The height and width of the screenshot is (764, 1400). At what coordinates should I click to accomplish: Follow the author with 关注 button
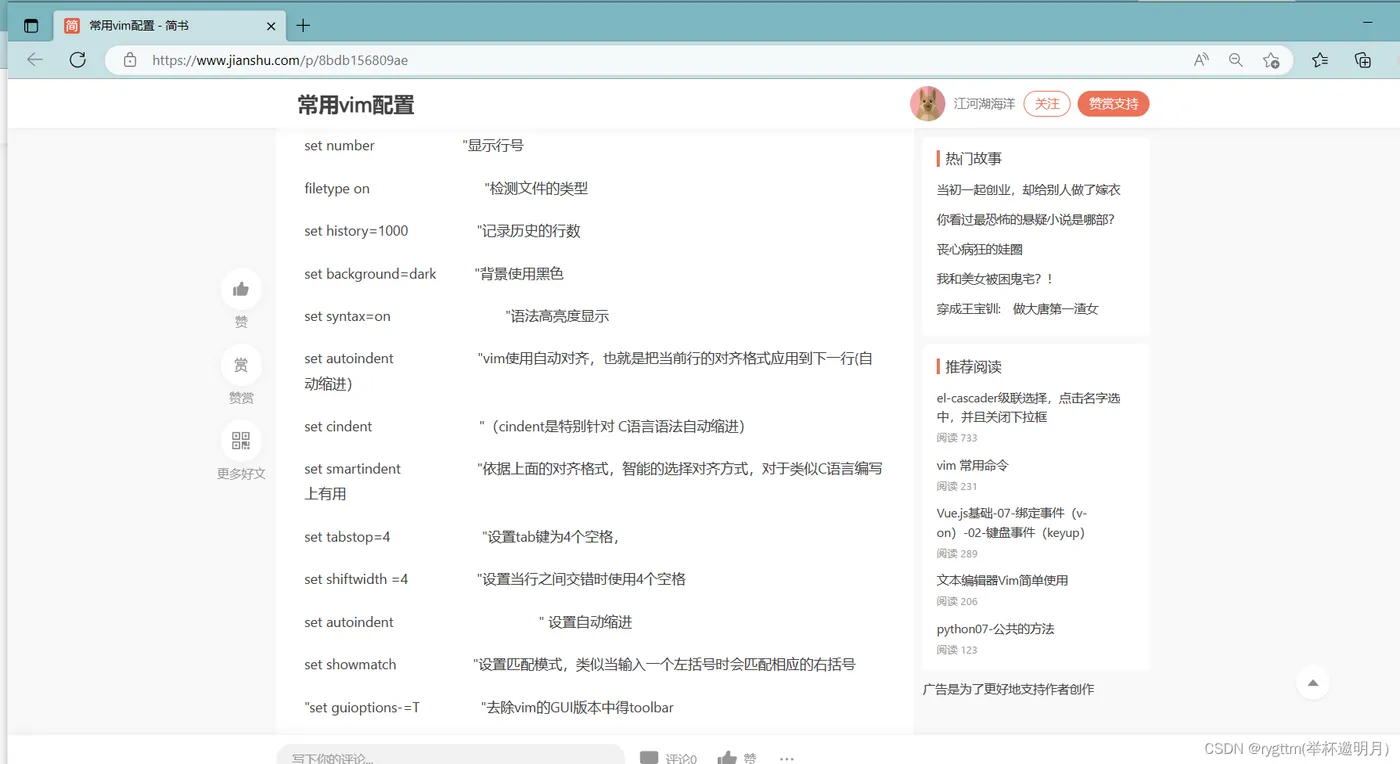point(1047,104)
